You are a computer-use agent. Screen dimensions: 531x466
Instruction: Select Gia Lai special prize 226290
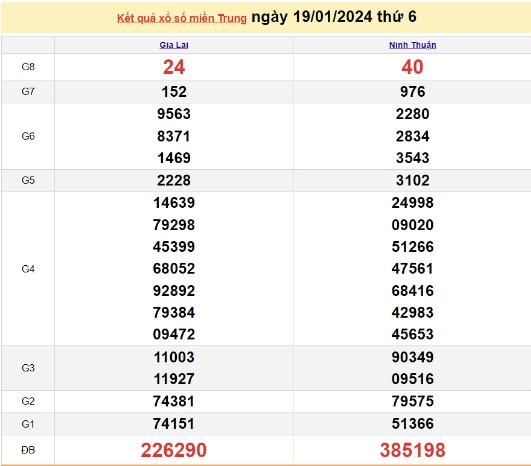[x=174, y=450]
